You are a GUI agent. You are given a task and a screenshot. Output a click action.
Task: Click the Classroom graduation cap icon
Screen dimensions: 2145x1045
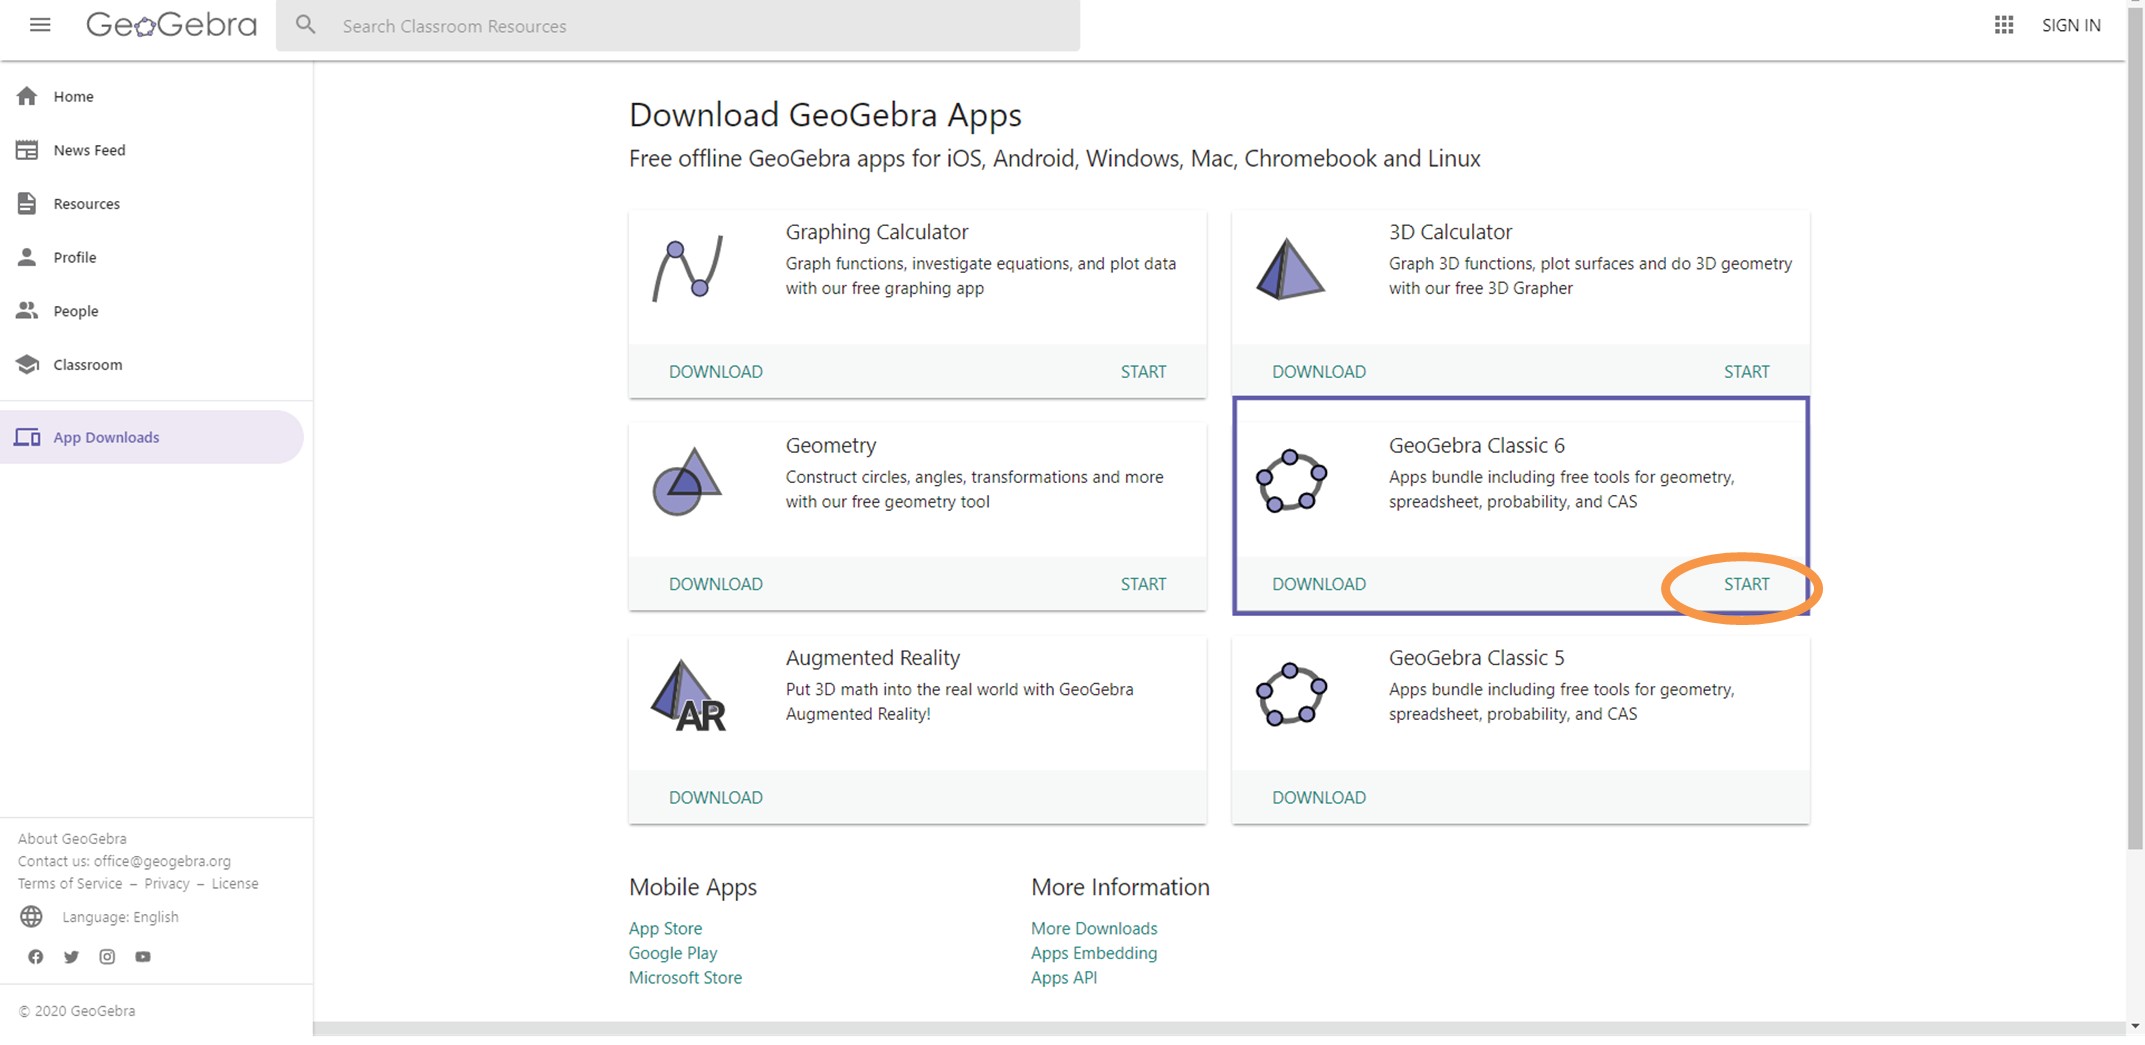[27, 364]
